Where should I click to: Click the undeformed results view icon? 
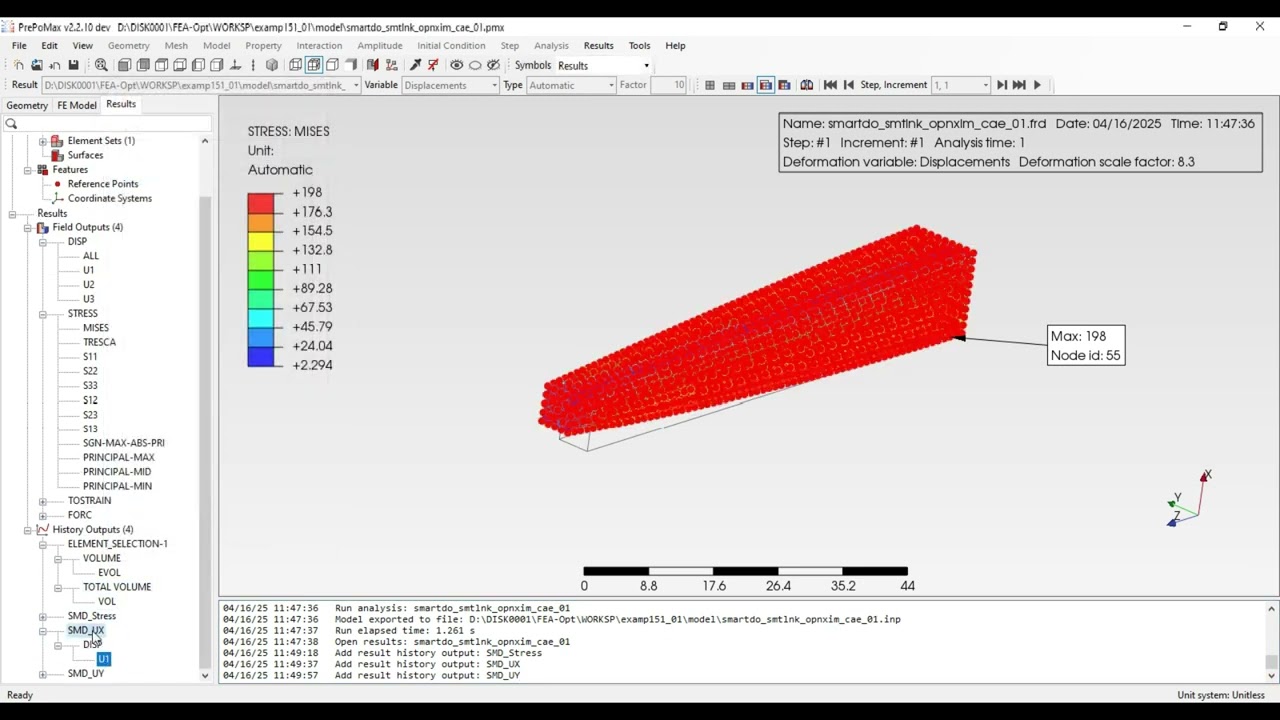[710, 85]
